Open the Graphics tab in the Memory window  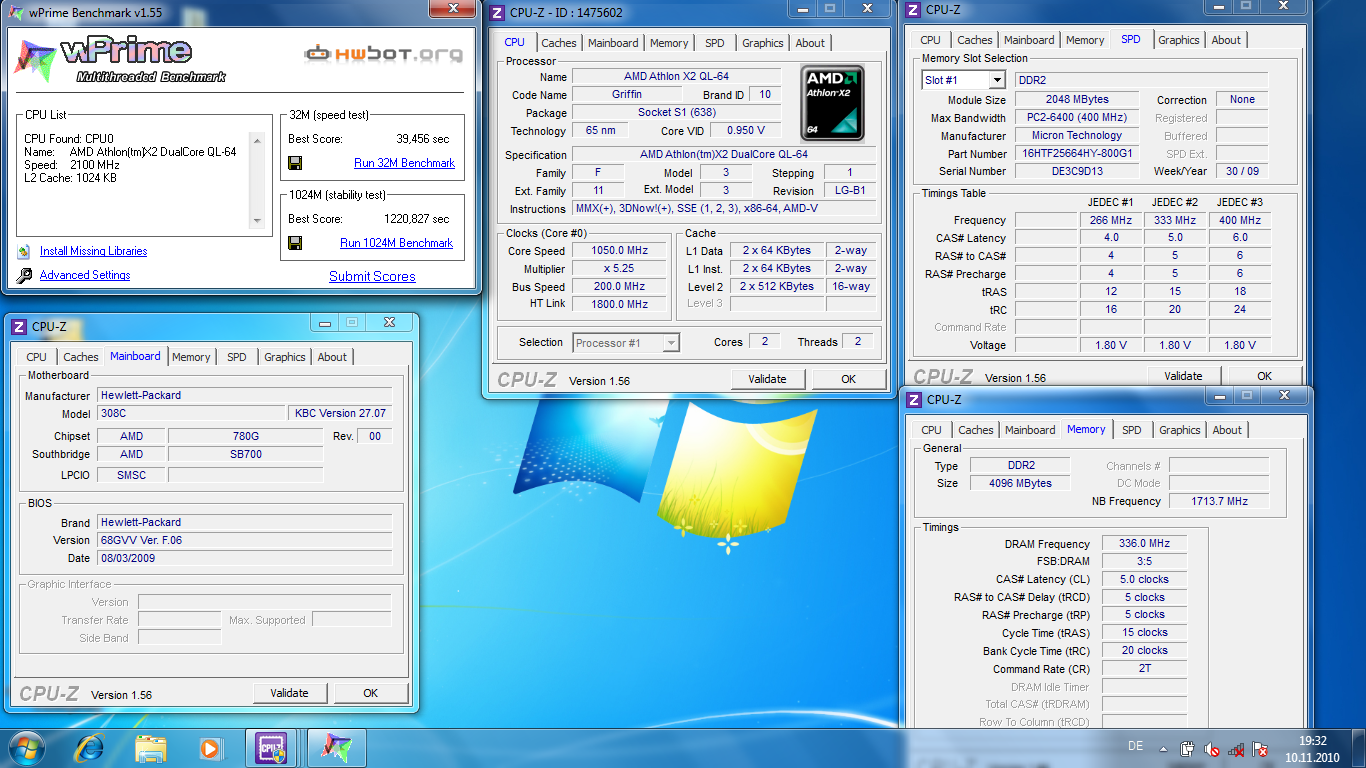tap(1179, 430)
